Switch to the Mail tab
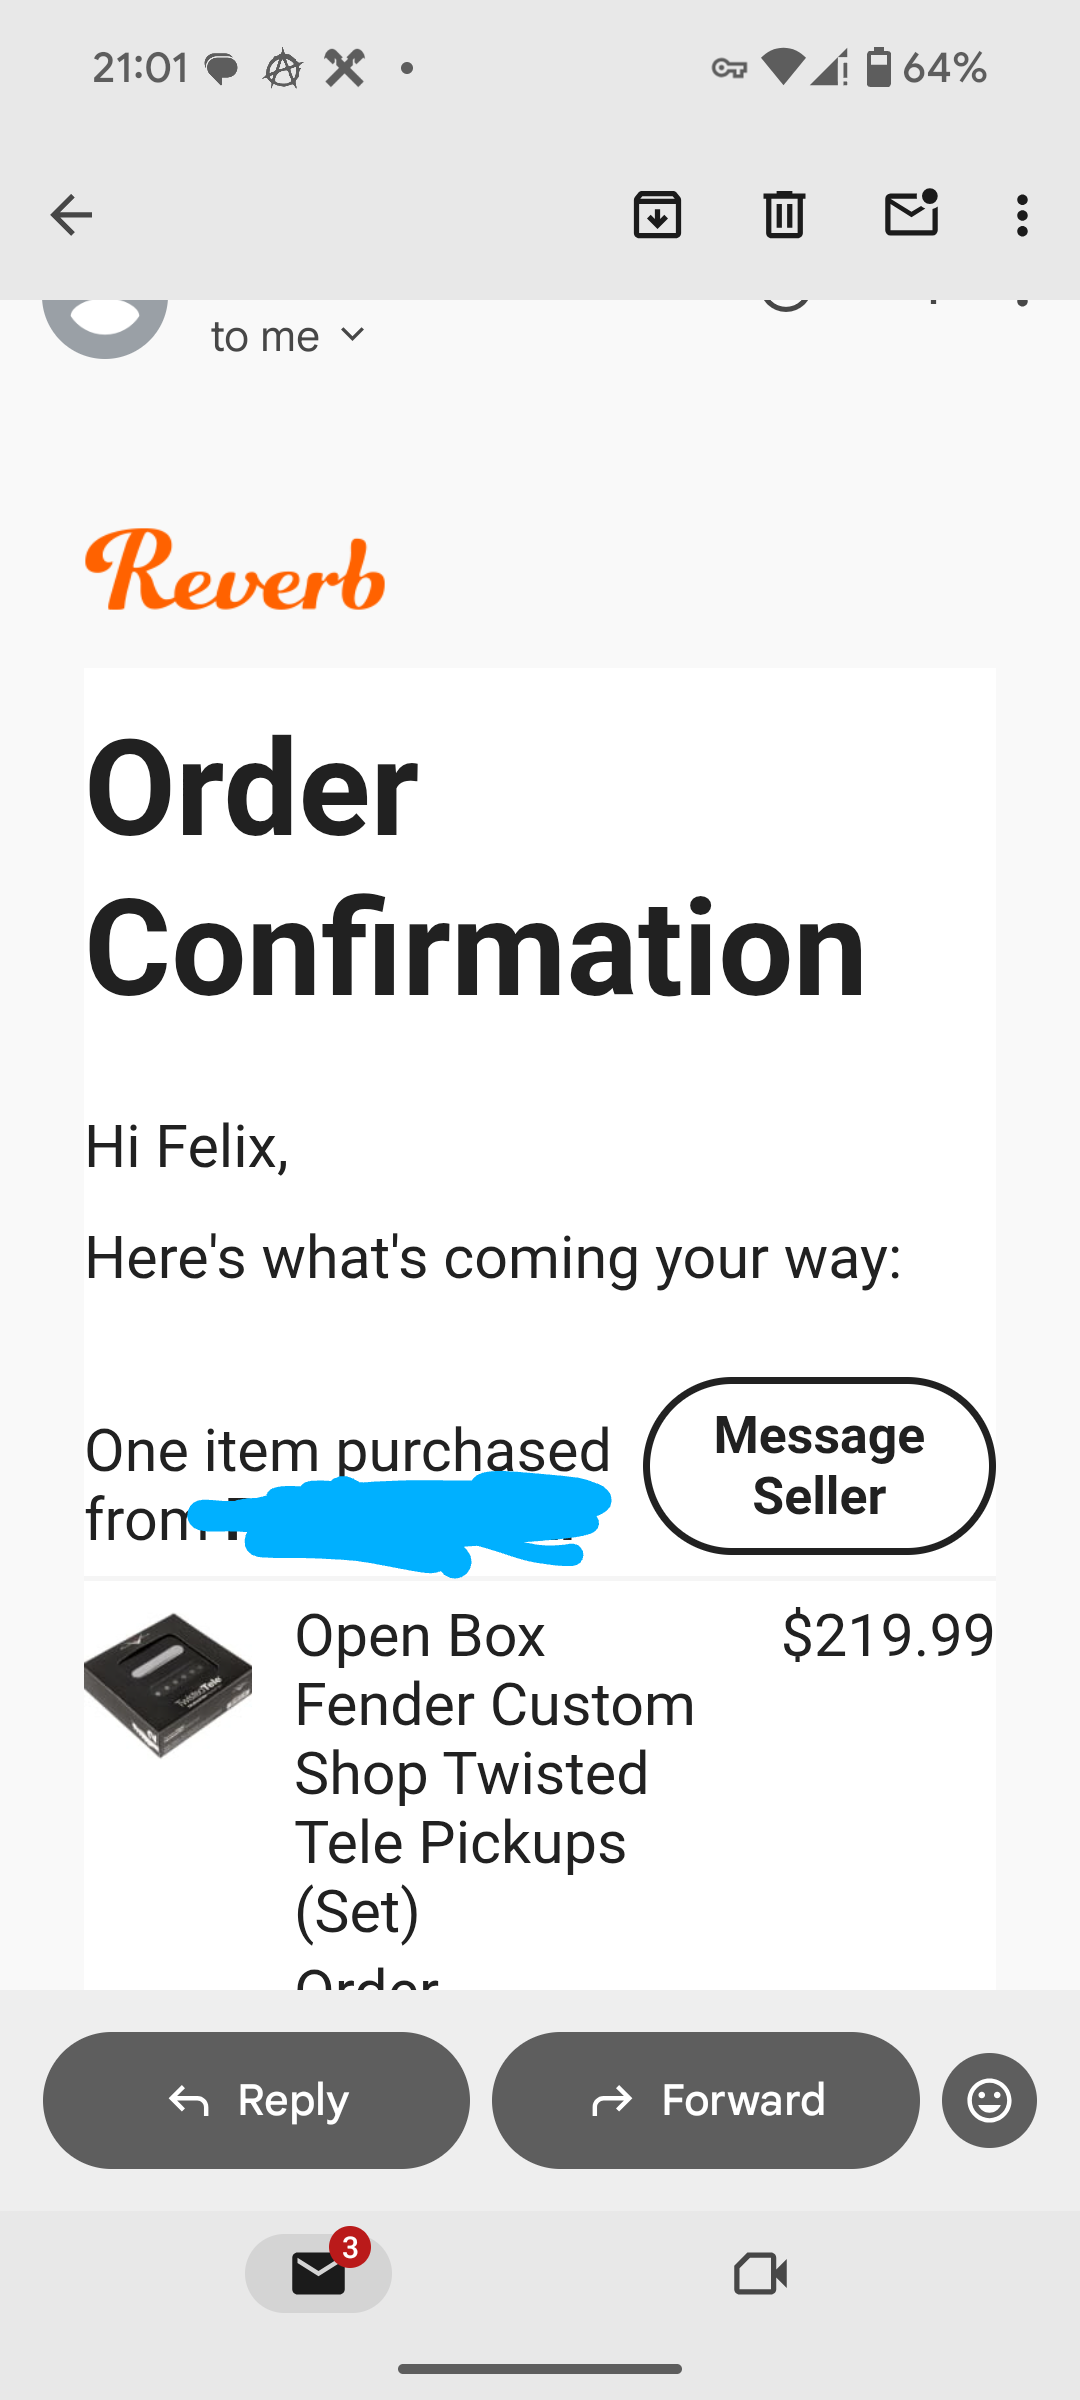1080x2400 pixels. [x=319, y=2273]
